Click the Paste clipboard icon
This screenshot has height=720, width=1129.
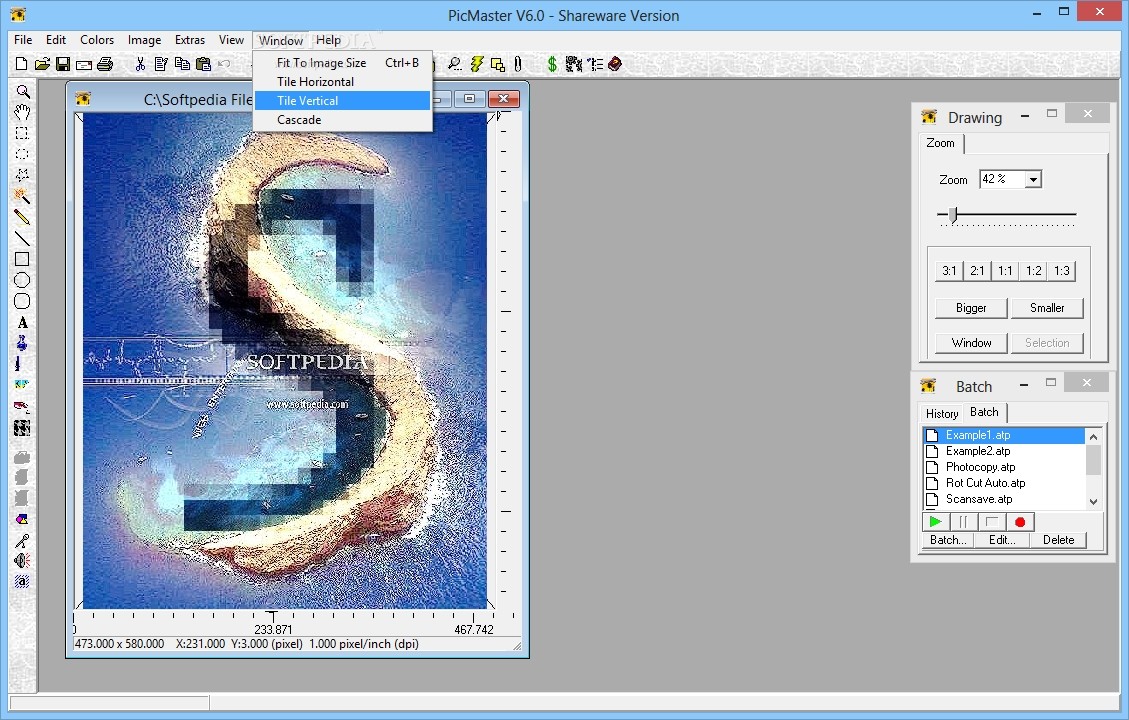204,64
